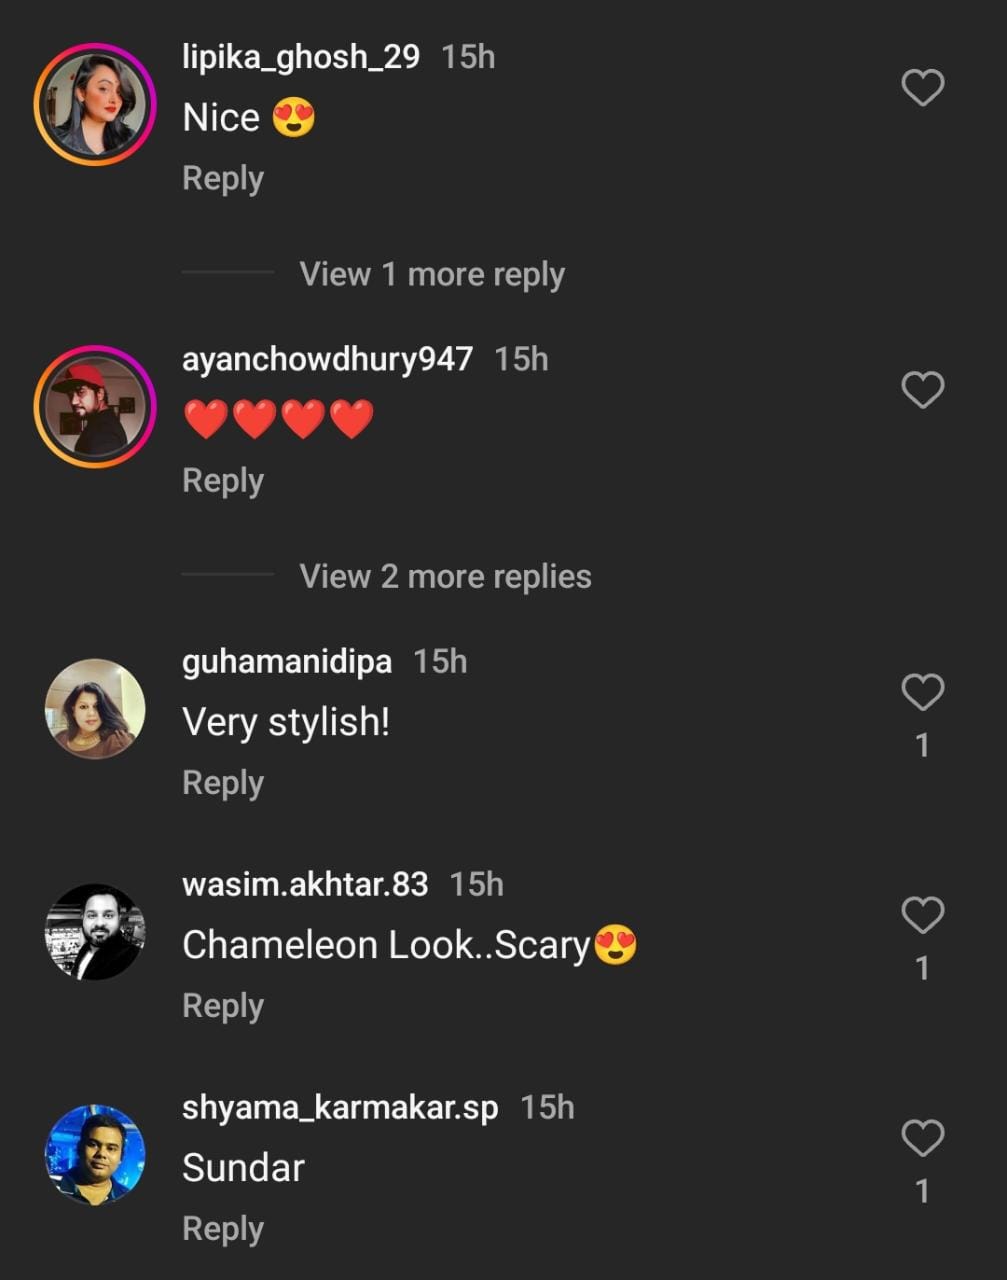The height and width of the screenshot is (1280, 1007).
Task: Open shyama_karmakar.sp's profile picture
Action: (x=95, y=1154)
